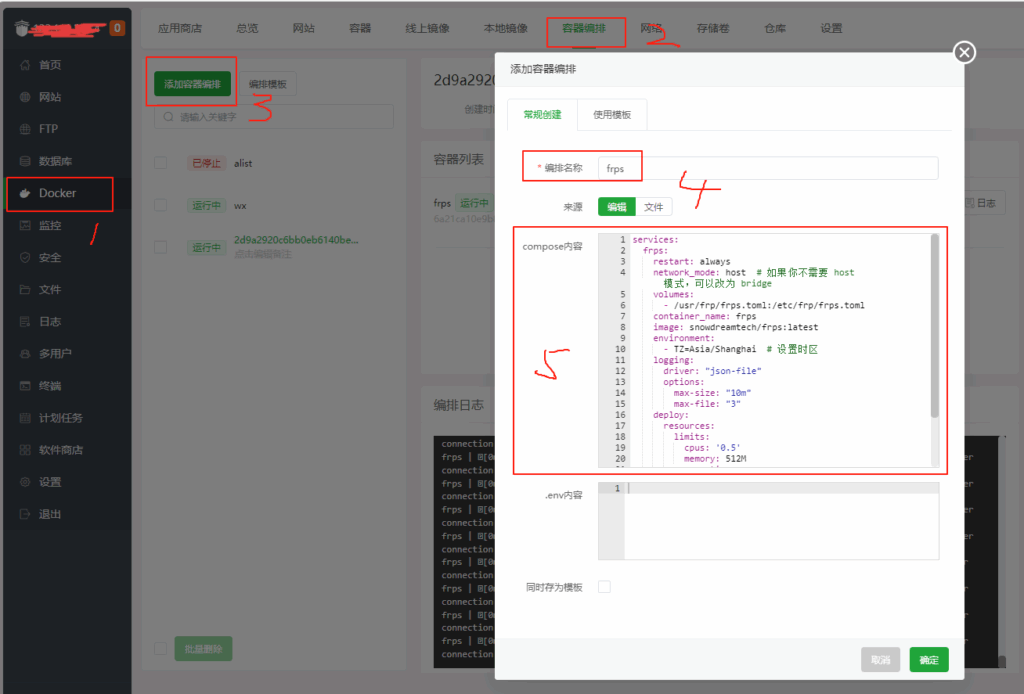Click the compose name input field
Viewport: 1024px width, 694px height.
click(767, 169)
